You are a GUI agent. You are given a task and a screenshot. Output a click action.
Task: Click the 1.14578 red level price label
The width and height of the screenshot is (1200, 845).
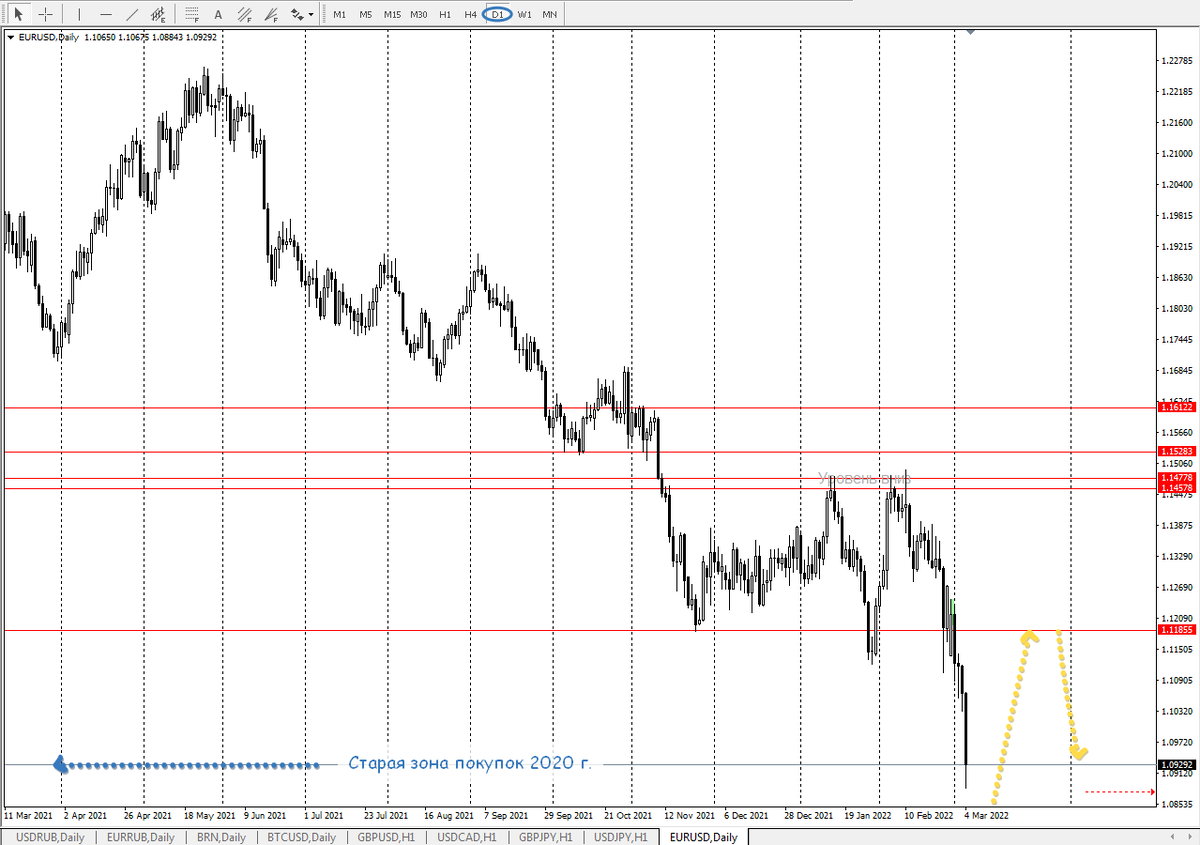pyautogui.click(x=1177, y=488)
